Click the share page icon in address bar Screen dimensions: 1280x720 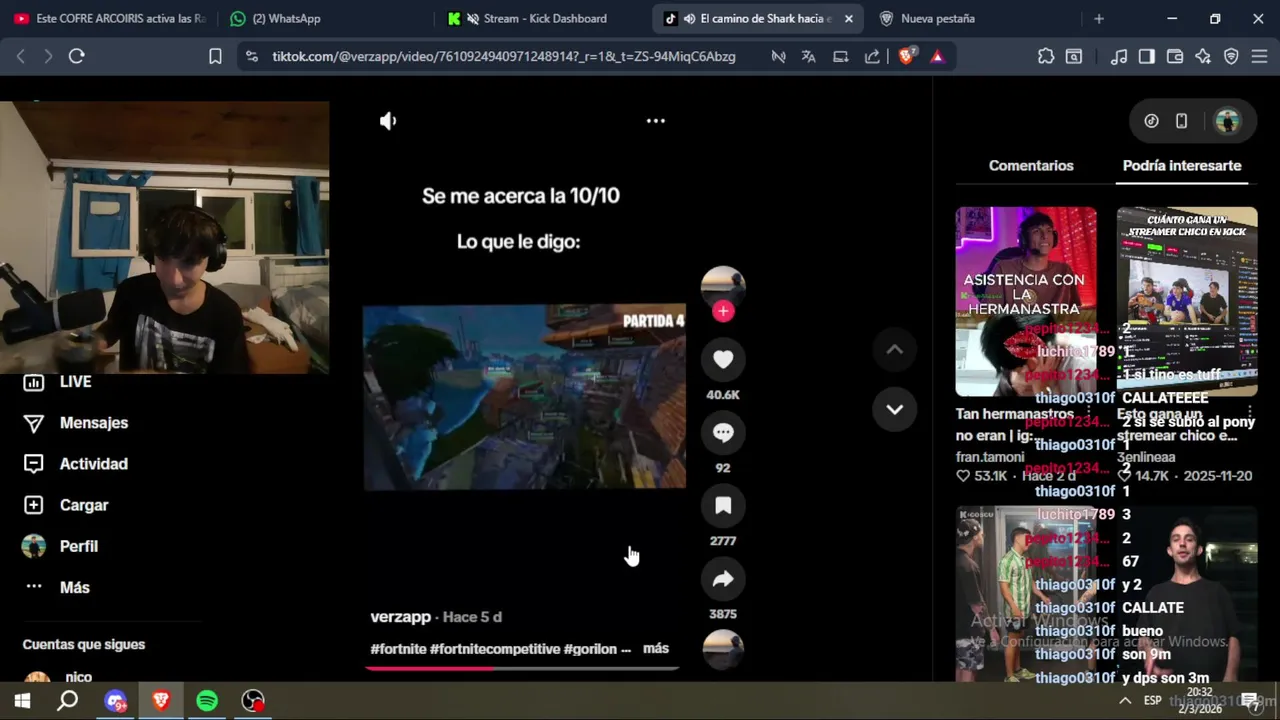pyautogui.click(x=872, y=57)
